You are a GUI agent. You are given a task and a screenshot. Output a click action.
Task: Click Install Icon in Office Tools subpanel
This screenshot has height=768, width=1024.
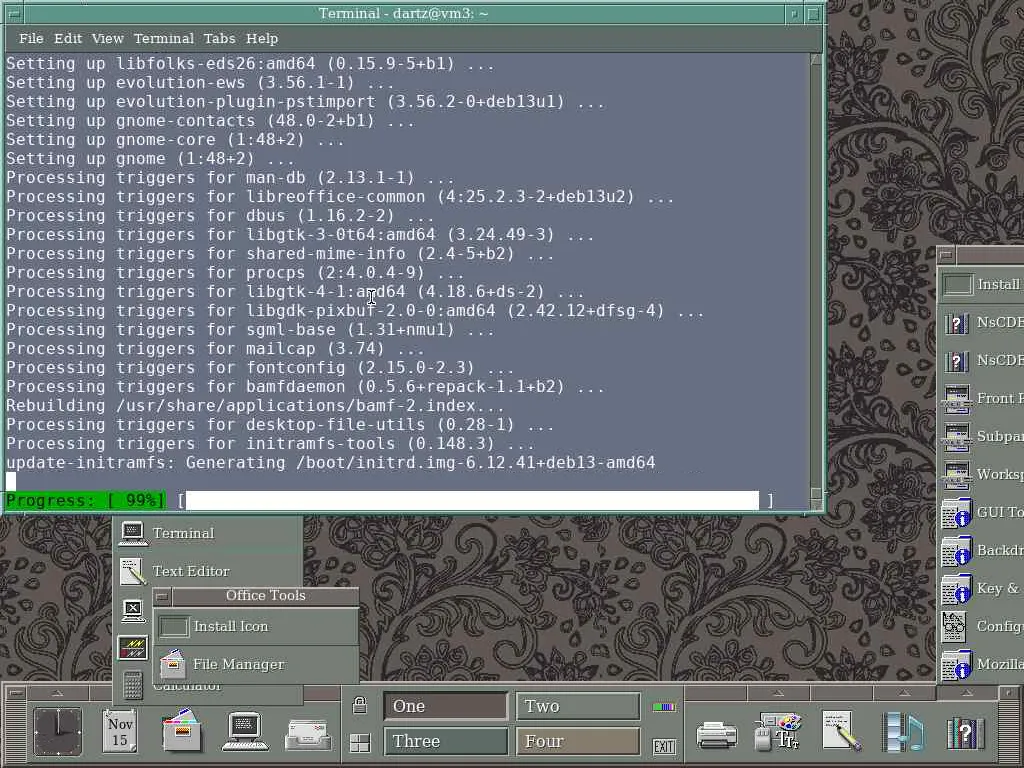point(256,626)
